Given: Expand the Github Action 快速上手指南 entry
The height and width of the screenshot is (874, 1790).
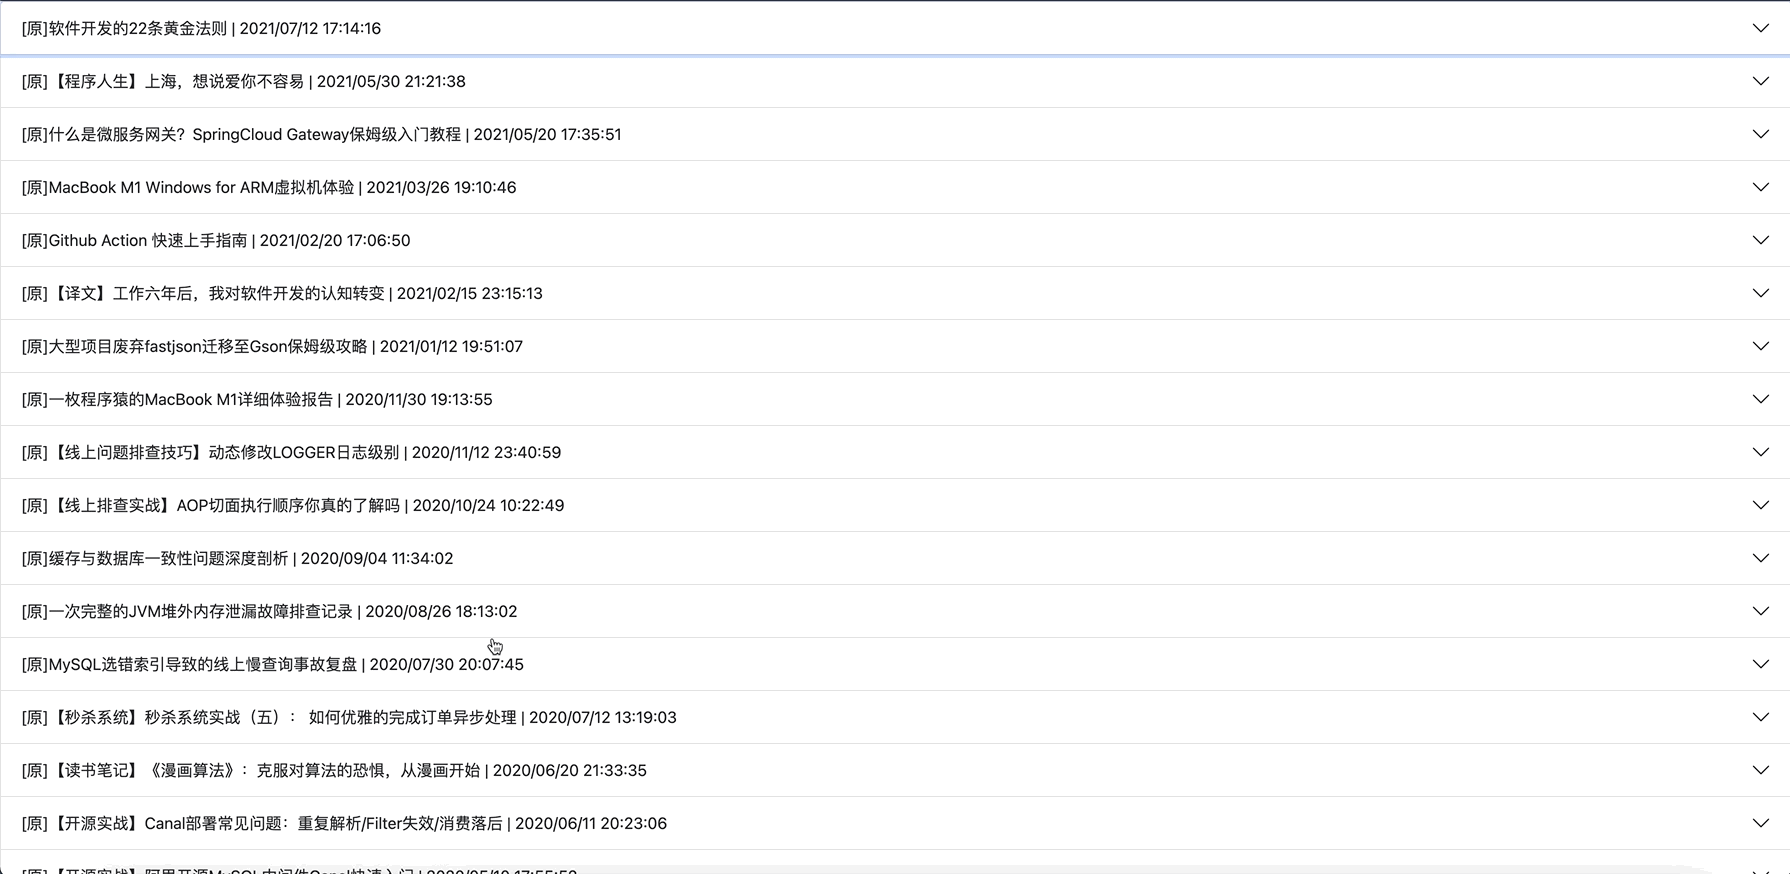Looking at the screenshot, I should point(1760,240).
